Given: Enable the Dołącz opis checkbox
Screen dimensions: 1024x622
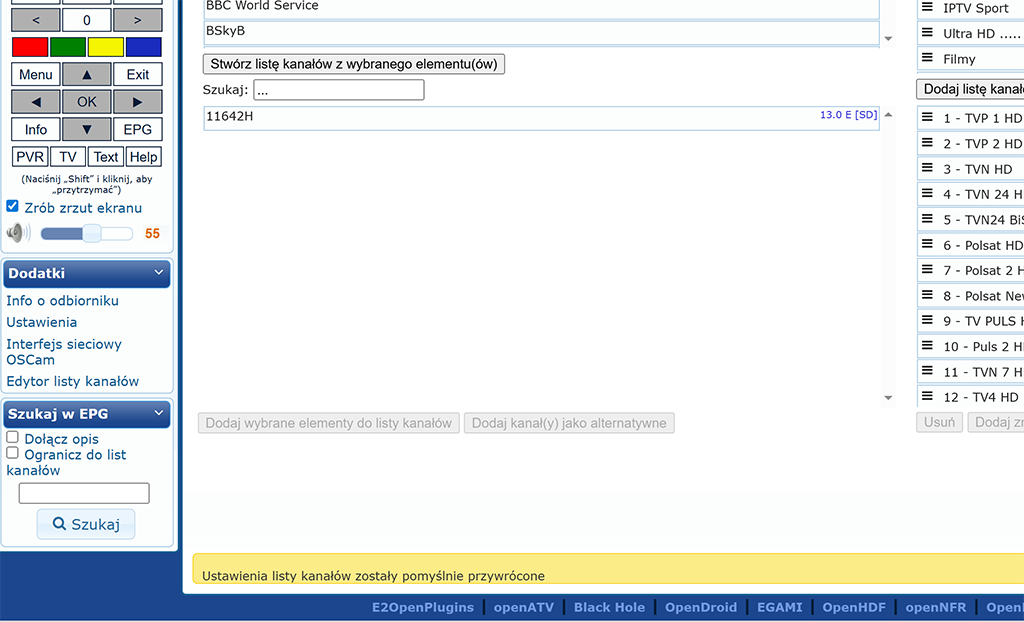Looking at the screenshot, I should (x=13, y=438).
